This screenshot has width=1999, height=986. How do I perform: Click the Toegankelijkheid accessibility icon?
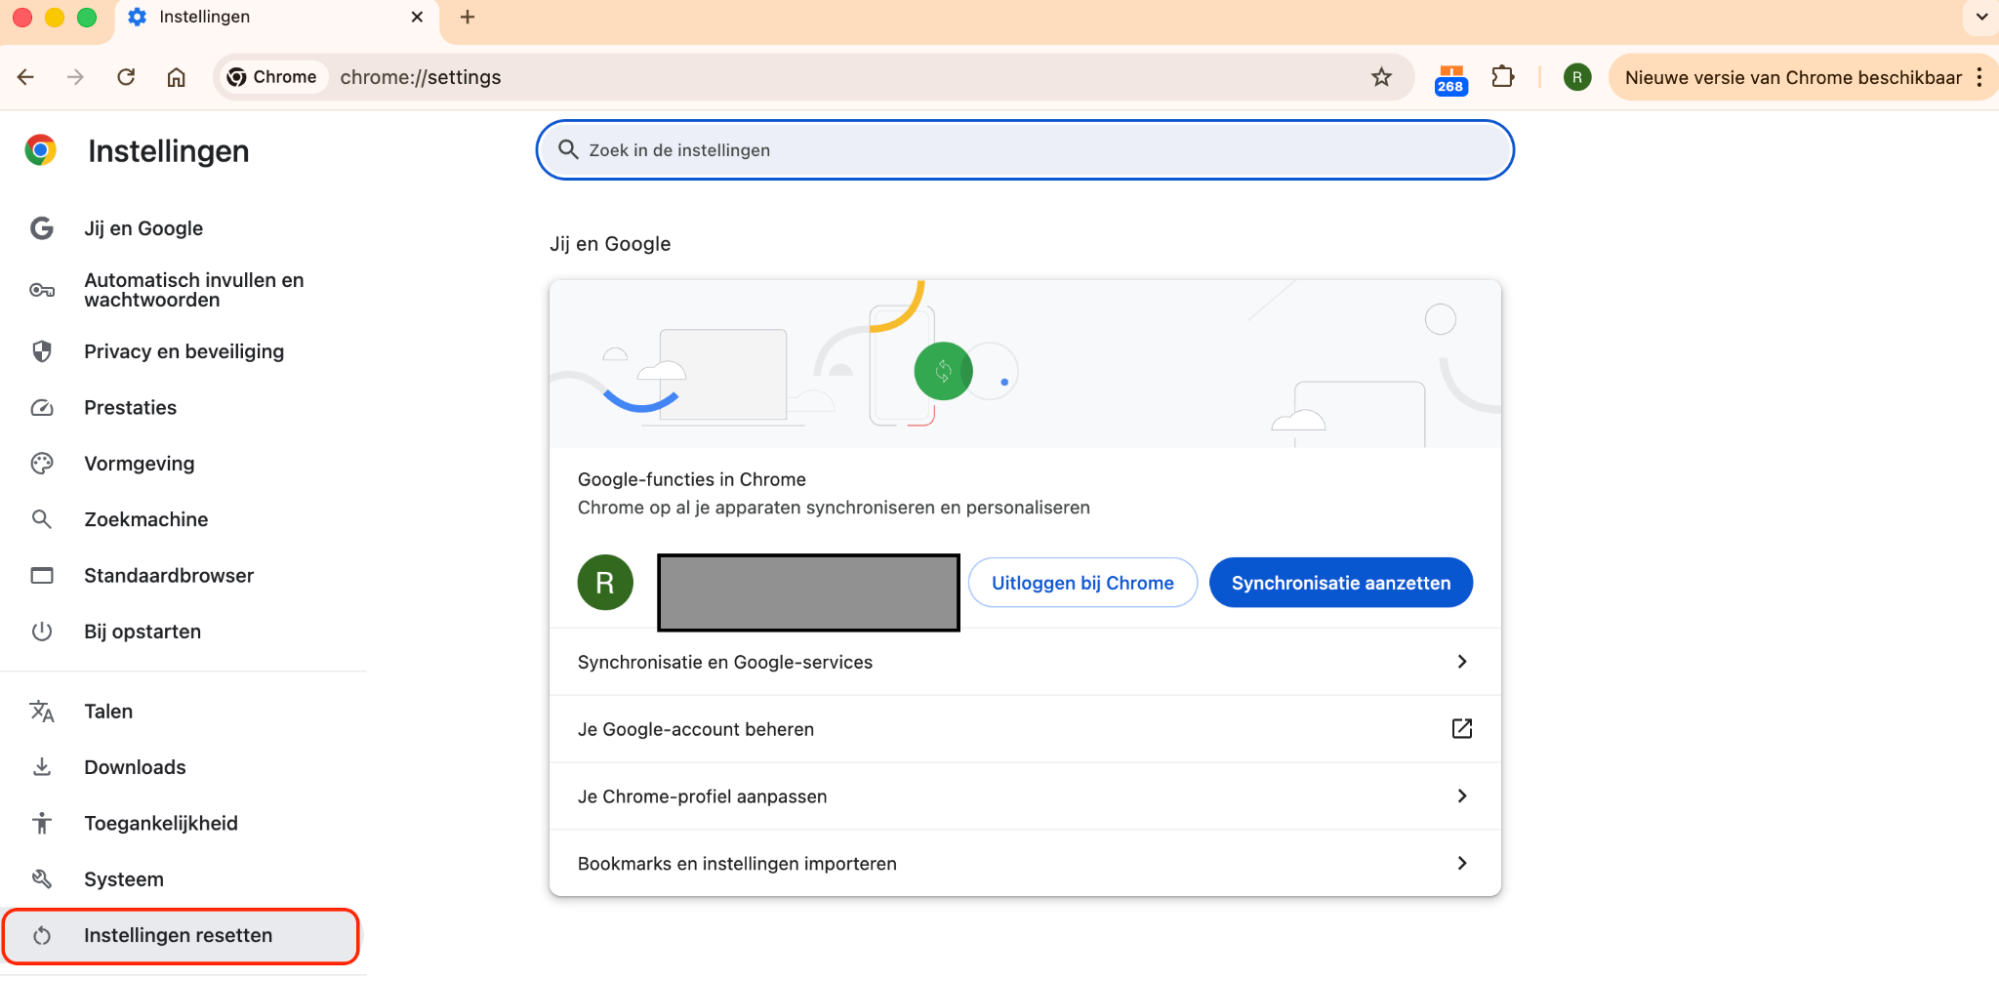coord(42,823)
